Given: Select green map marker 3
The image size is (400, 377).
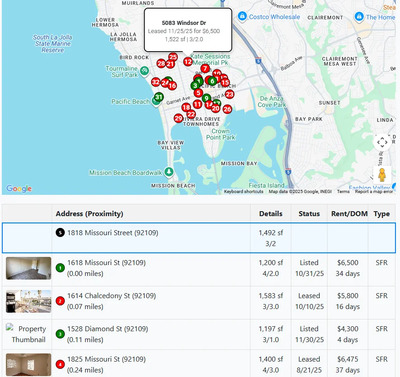Looking at the screenshot, I should (195, 86).
